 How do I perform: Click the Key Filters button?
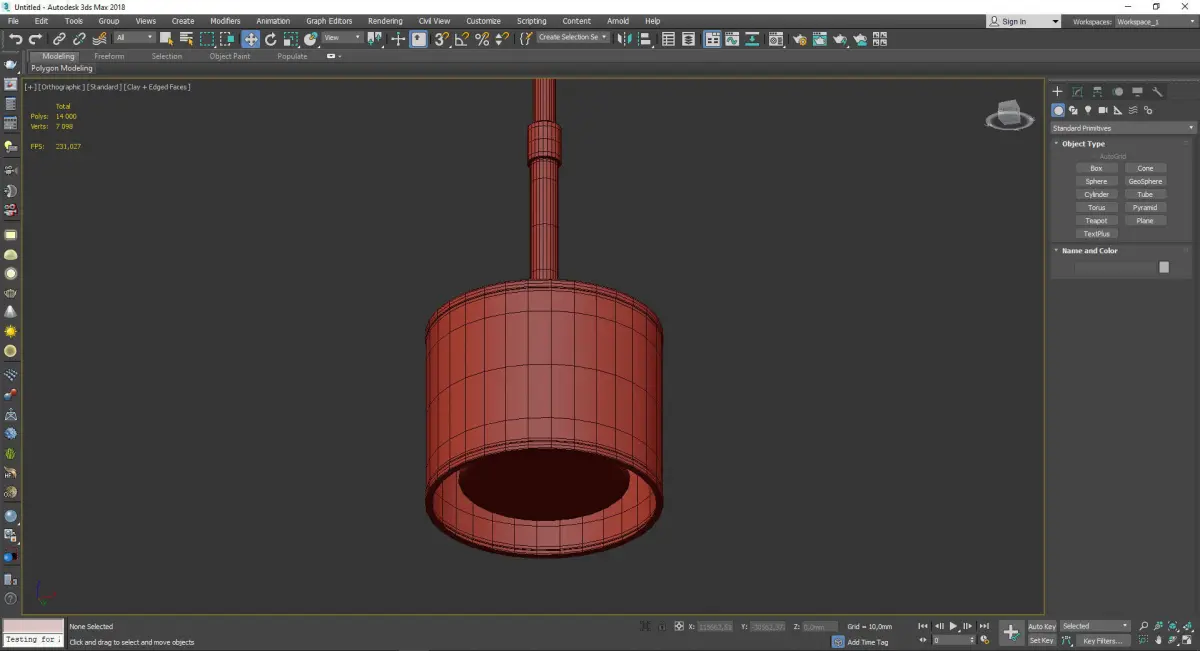coord(1101,640)
